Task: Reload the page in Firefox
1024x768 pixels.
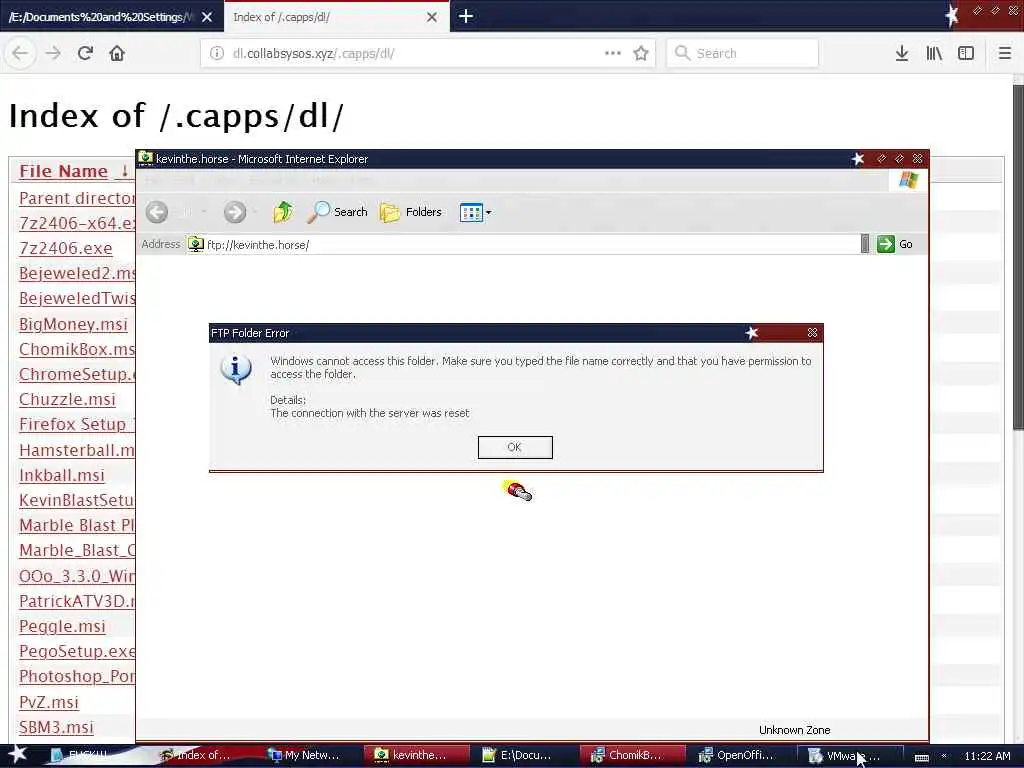Action: [85, 53]
